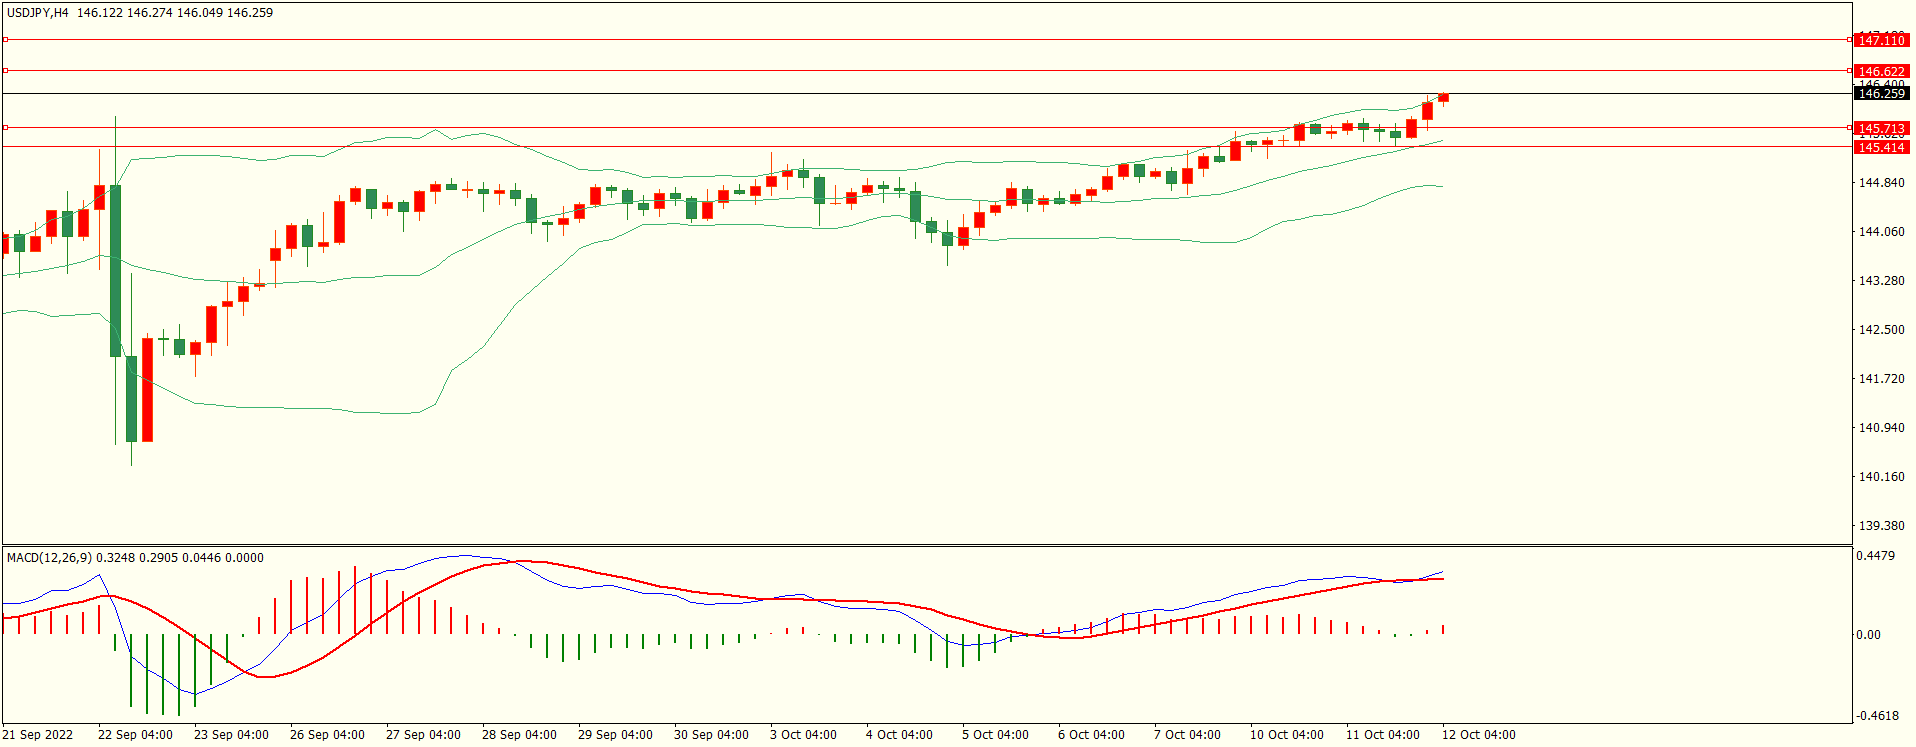The height and width of the screenshot is (747, 1916).
Task: Select the 12 Oct 04:00 date label
Action: 1478,735
